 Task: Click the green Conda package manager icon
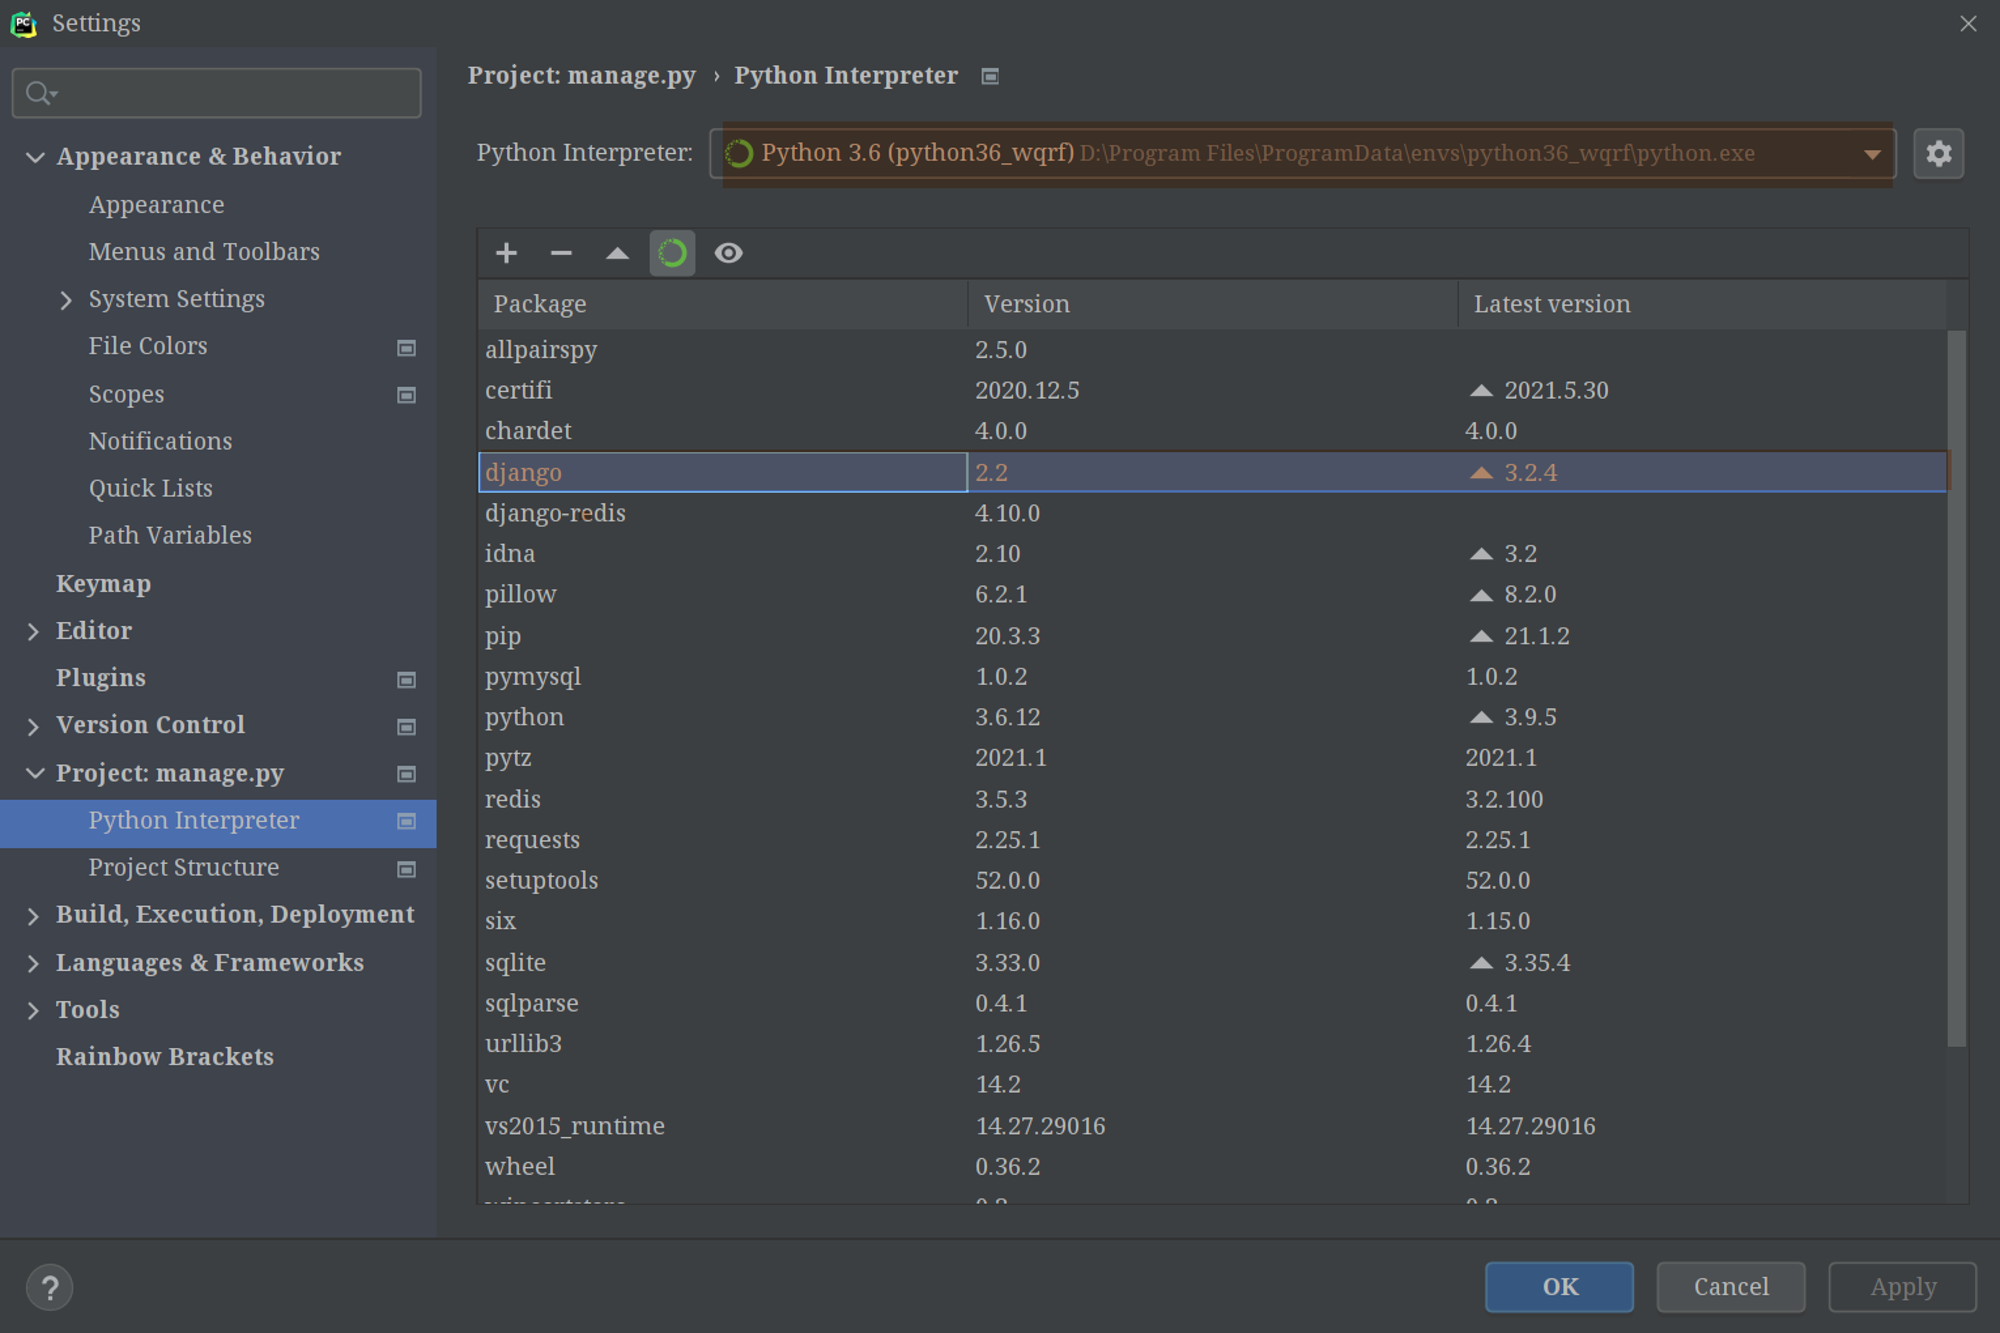(672, 253)
